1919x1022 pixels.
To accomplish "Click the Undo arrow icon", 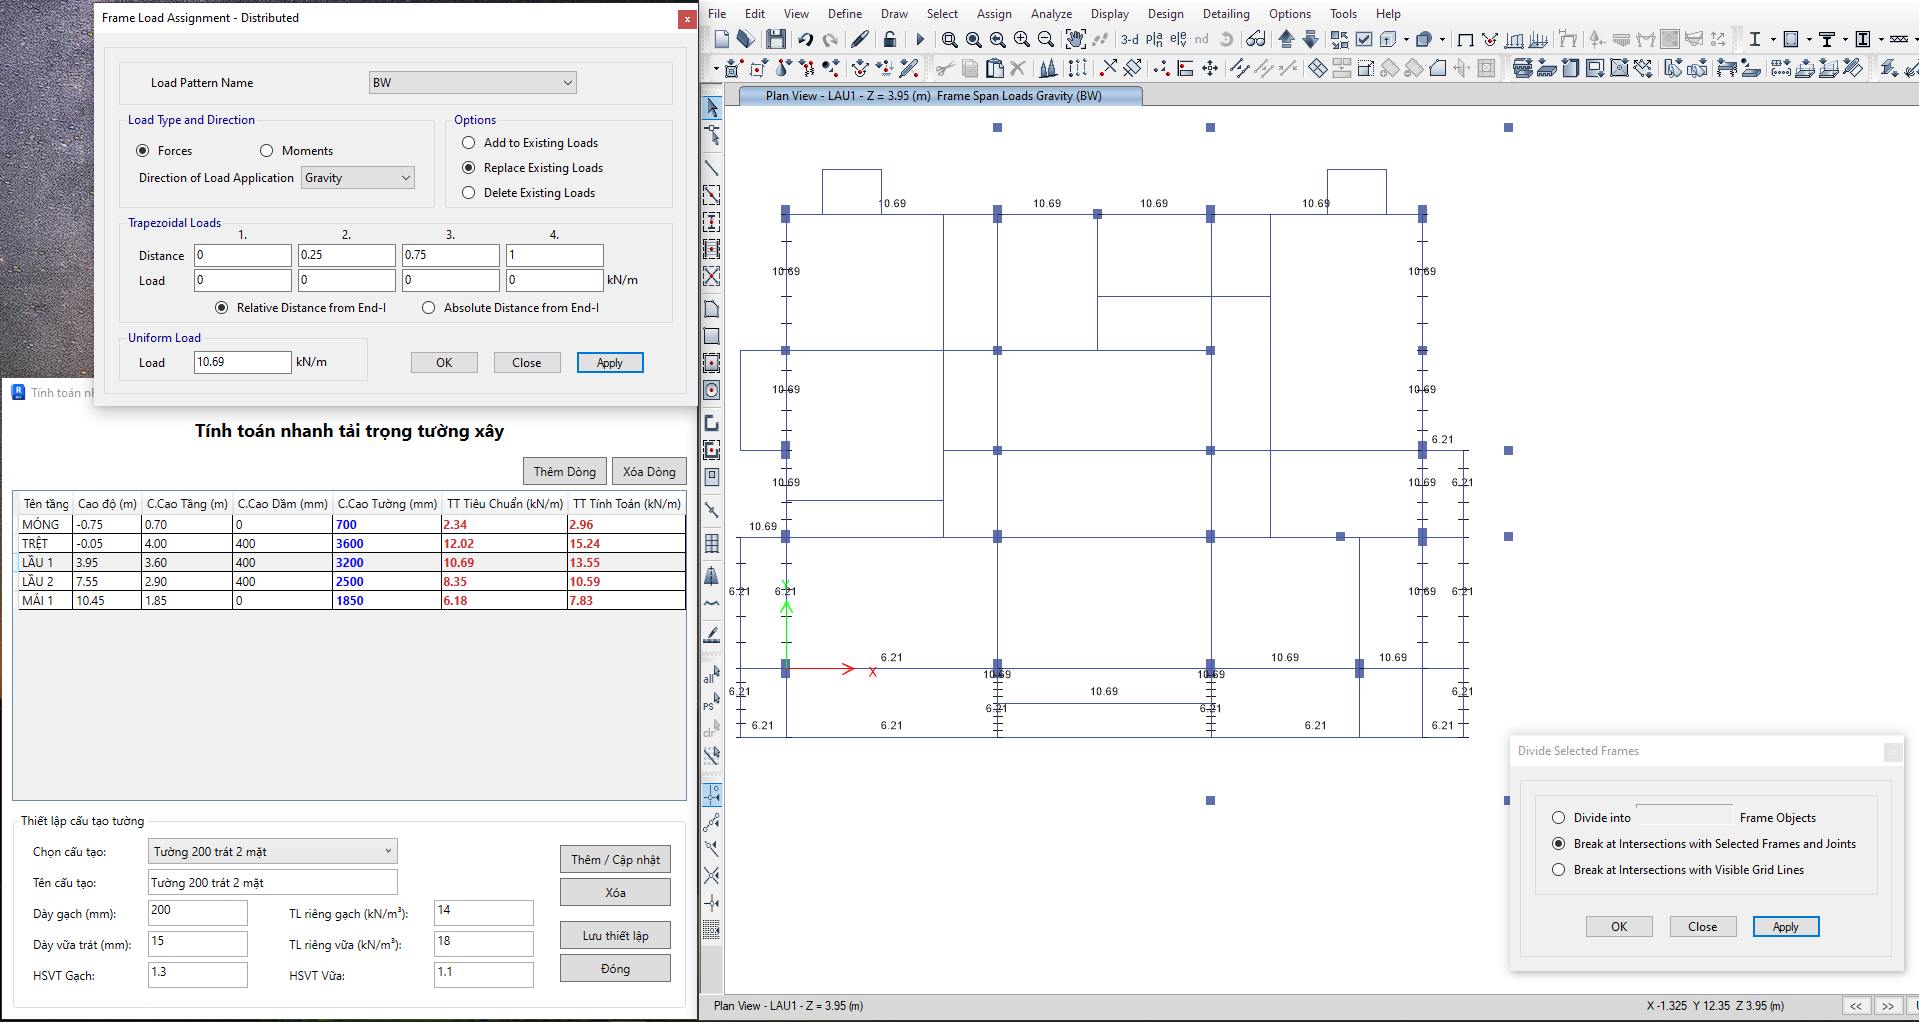I will 805,39.
